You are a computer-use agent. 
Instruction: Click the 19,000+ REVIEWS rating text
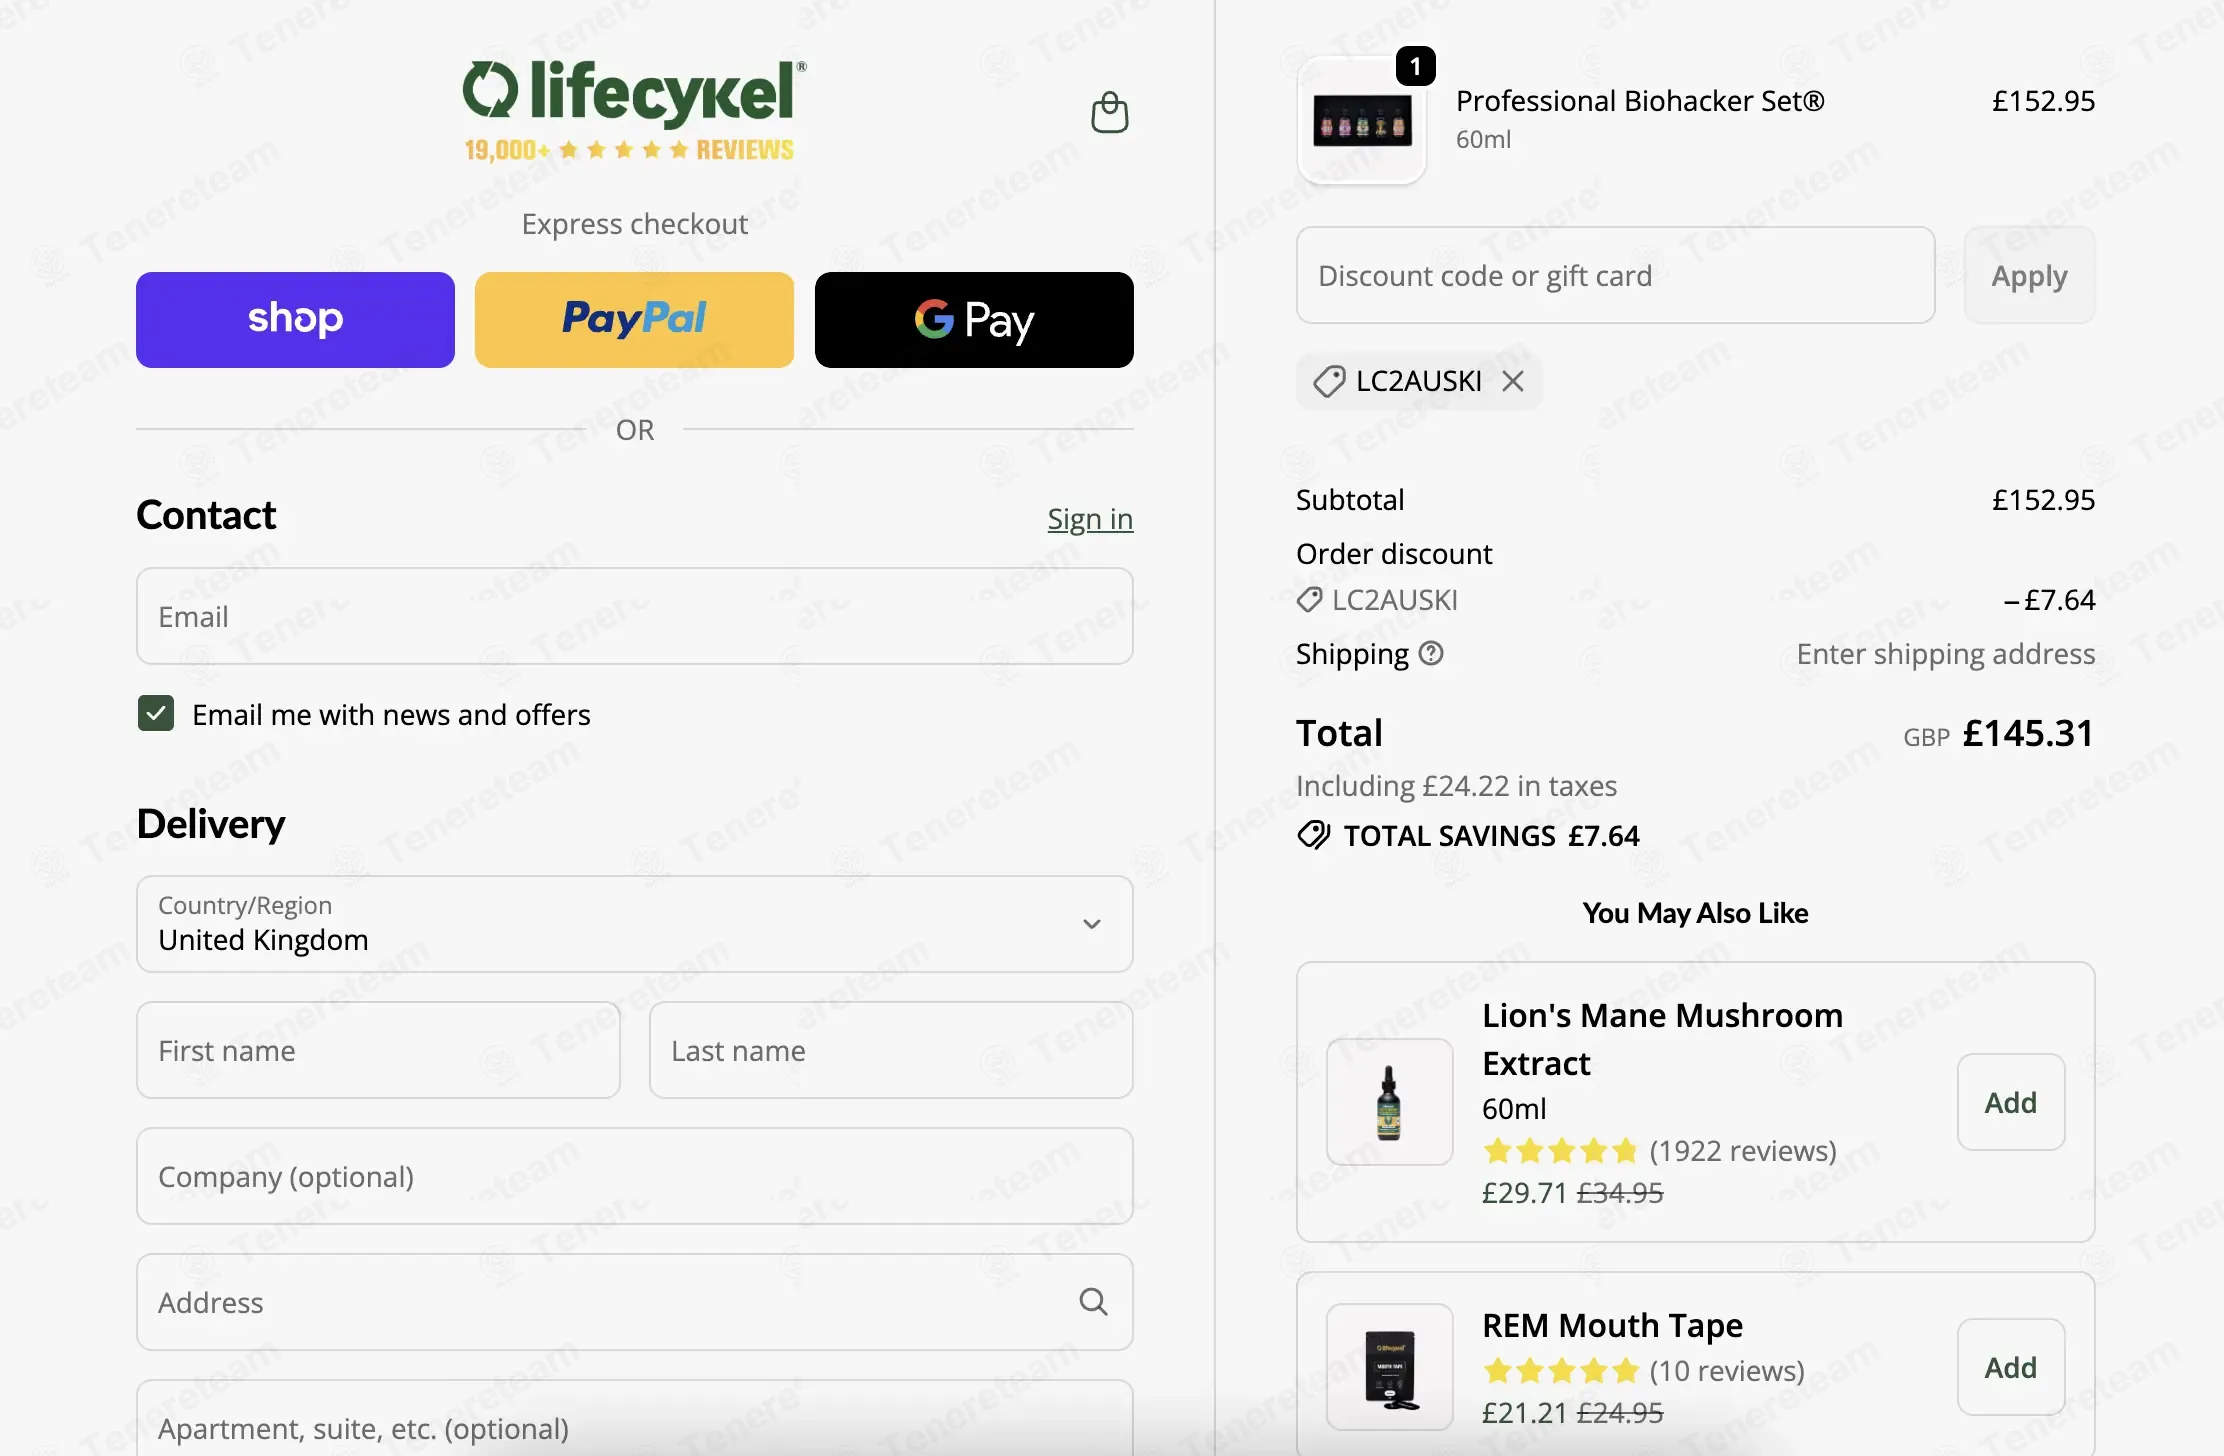point(630,150)
